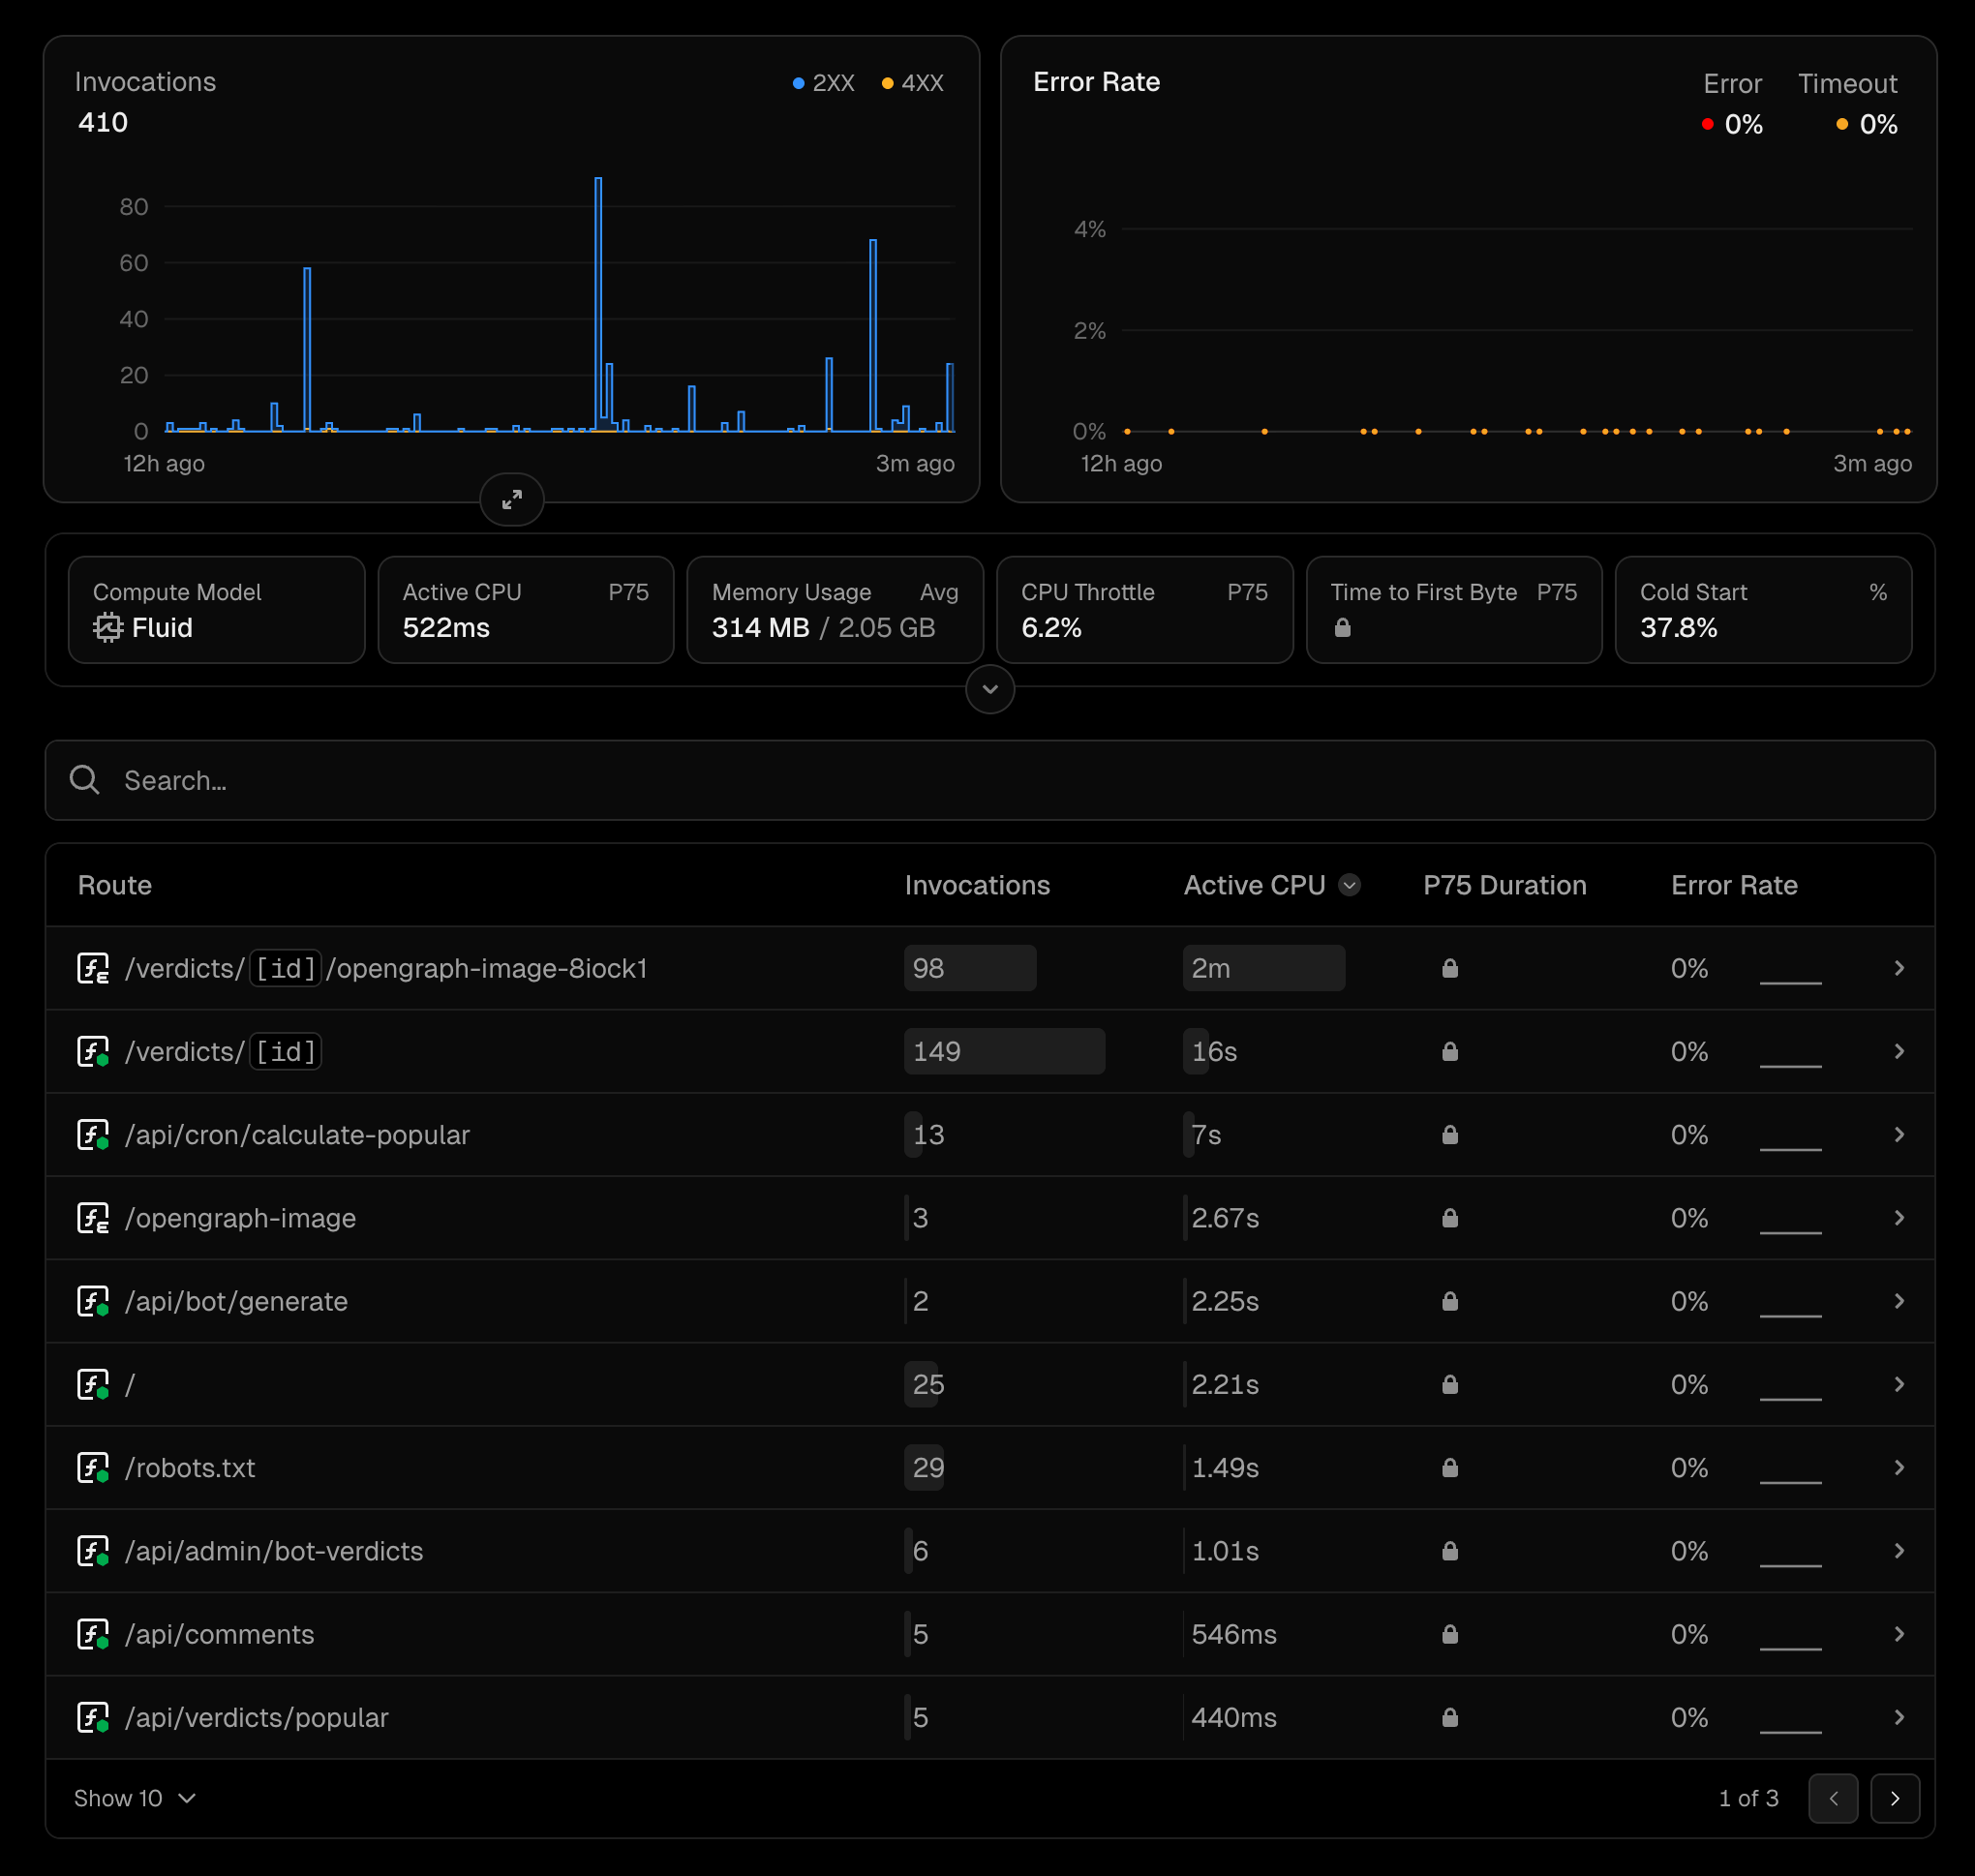Click the function icon beside /robots.txt

click(x=93, y=1467)
